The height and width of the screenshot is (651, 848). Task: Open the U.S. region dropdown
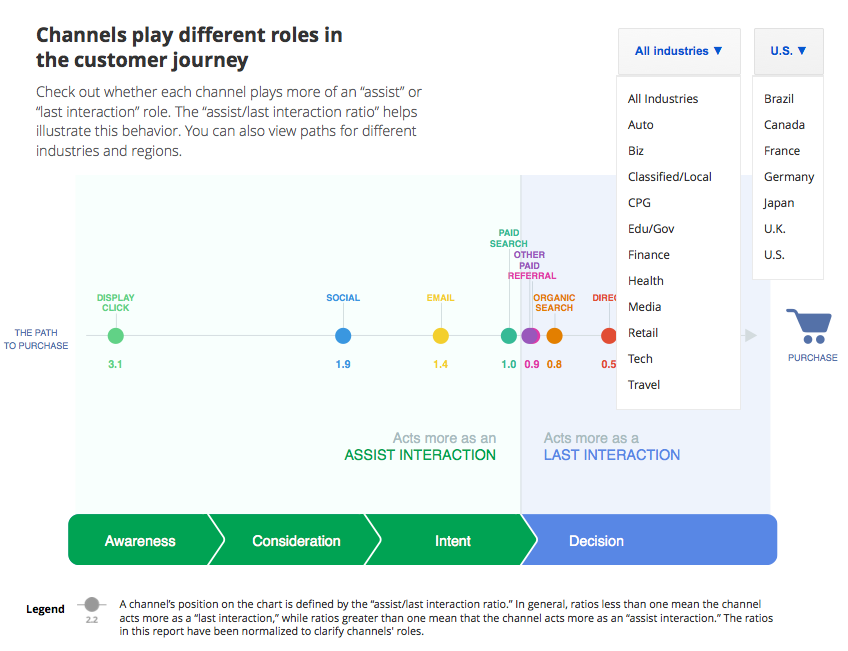(788, 51)
